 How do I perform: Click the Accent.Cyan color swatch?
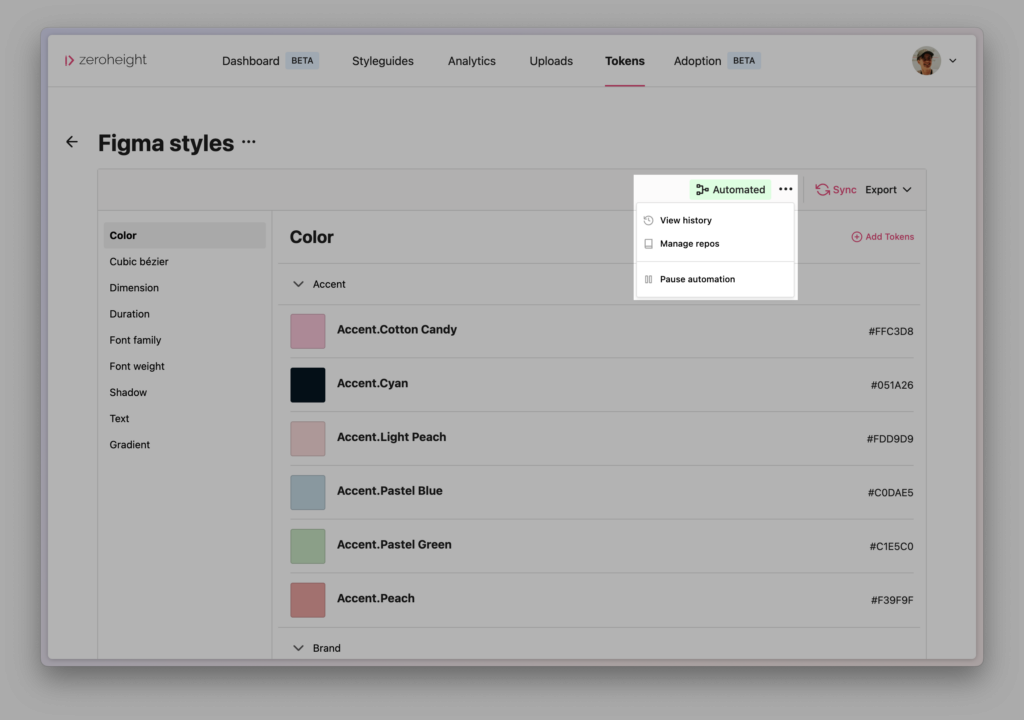308,385
